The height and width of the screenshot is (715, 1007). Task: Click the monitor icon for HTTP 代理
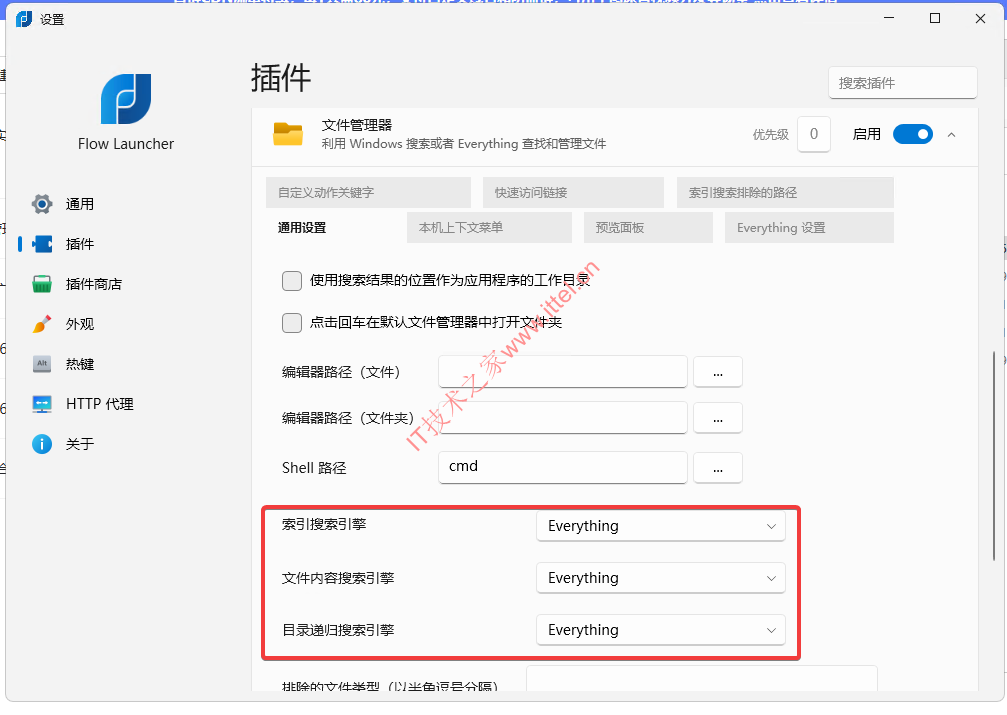pos(42,404)
